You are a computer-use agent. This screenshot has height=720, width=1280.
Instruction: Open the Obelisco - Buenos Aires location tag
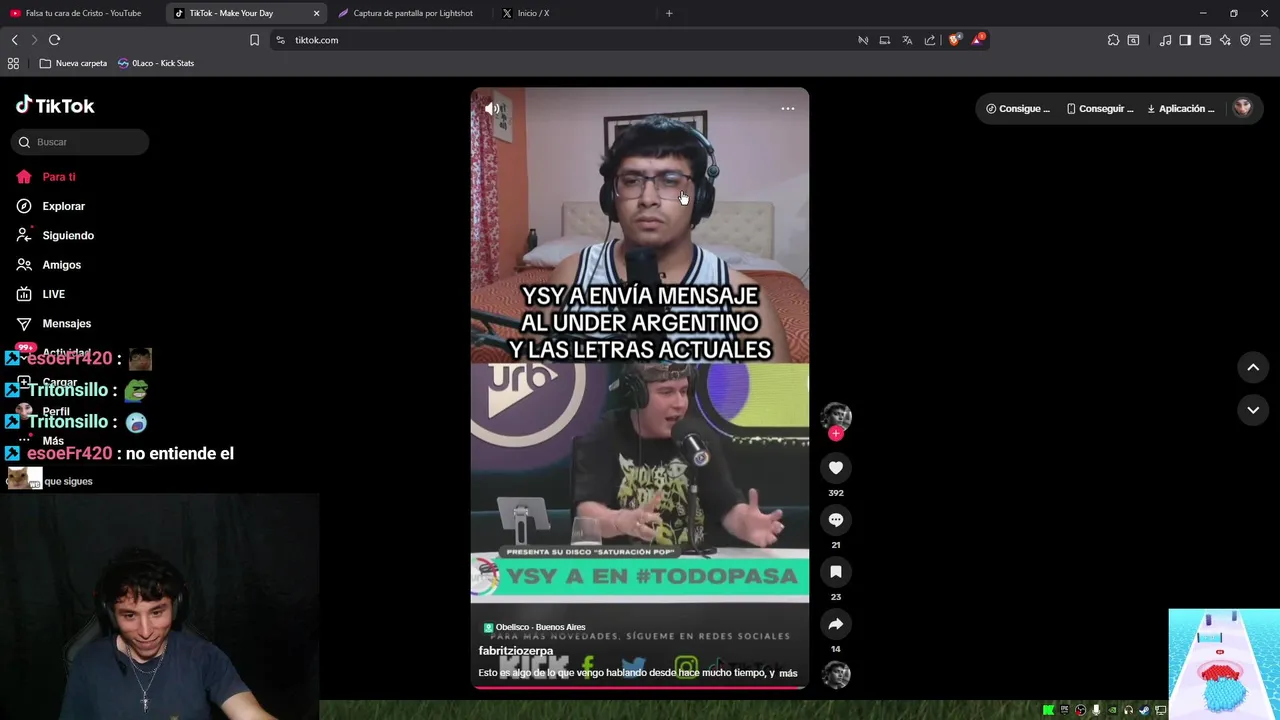(x=535, y=627)
